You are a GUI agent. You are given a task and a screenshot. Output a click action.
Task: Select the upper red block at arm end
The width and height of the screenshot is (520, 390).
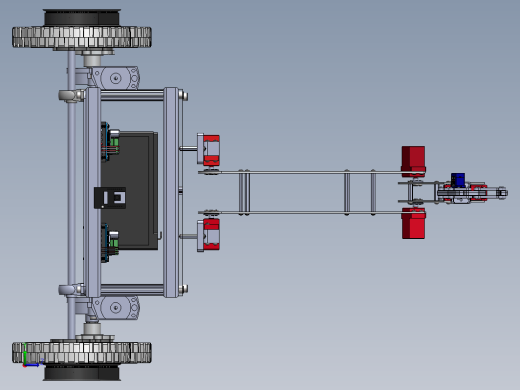413,161
